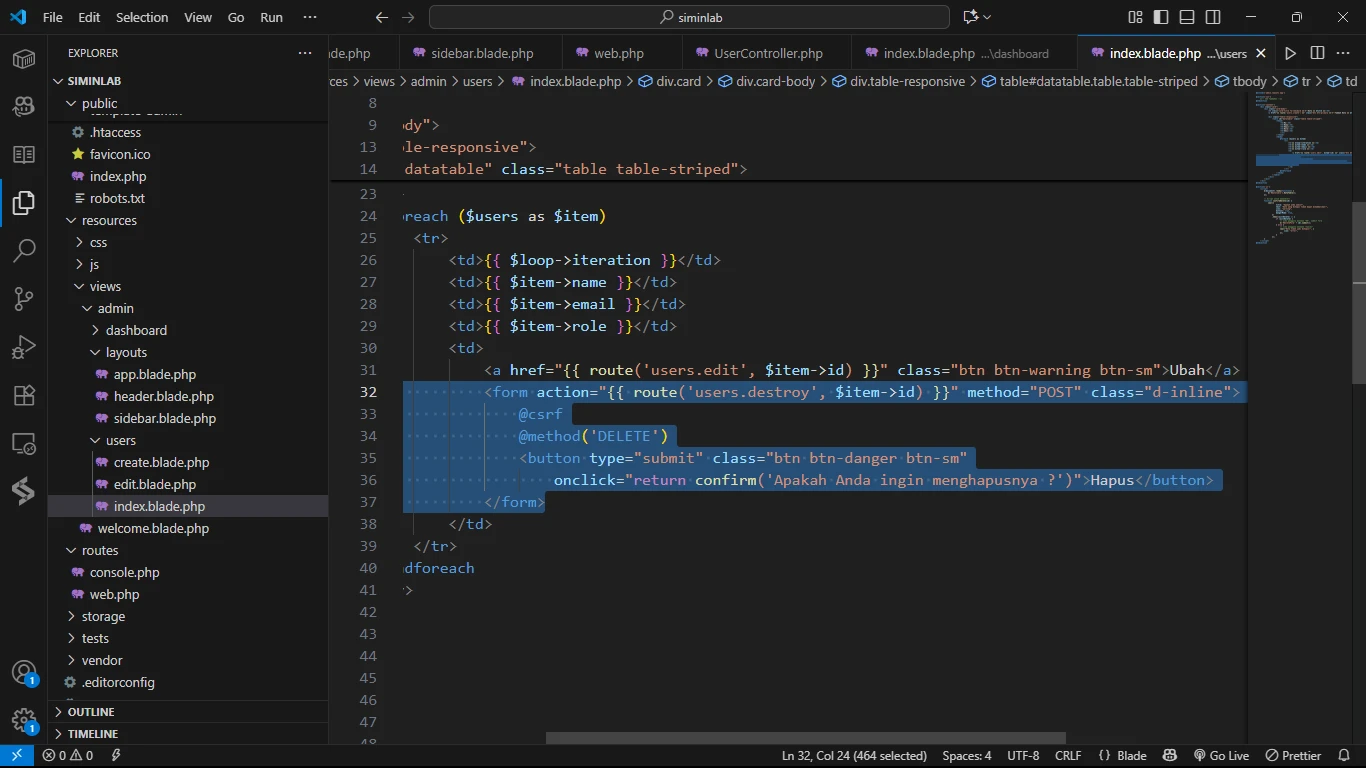This screenshot has height=768, width=1366.
Task: Open the Manage gear icon
Action: [x=24, y=719]
